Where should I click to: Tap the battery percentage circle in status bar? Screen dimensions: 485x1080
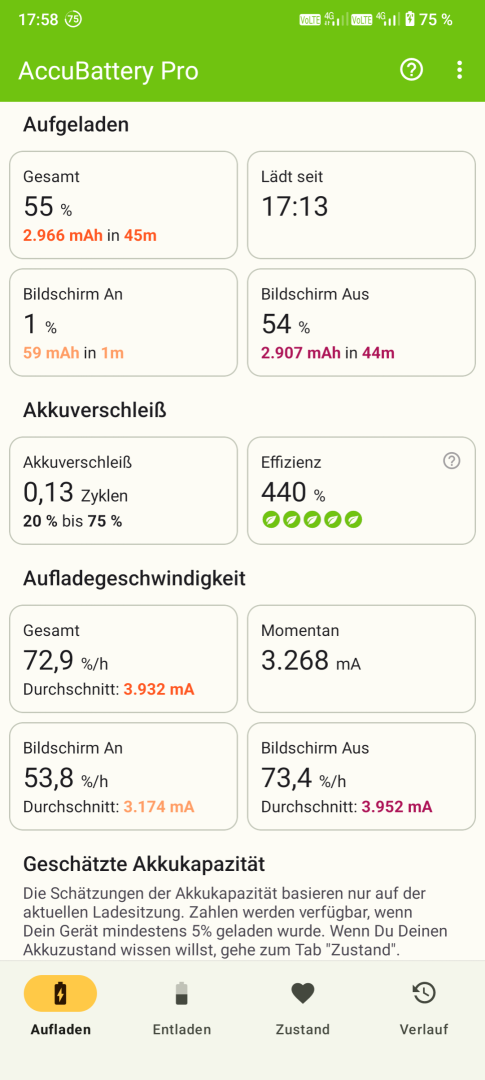[73, 19]
